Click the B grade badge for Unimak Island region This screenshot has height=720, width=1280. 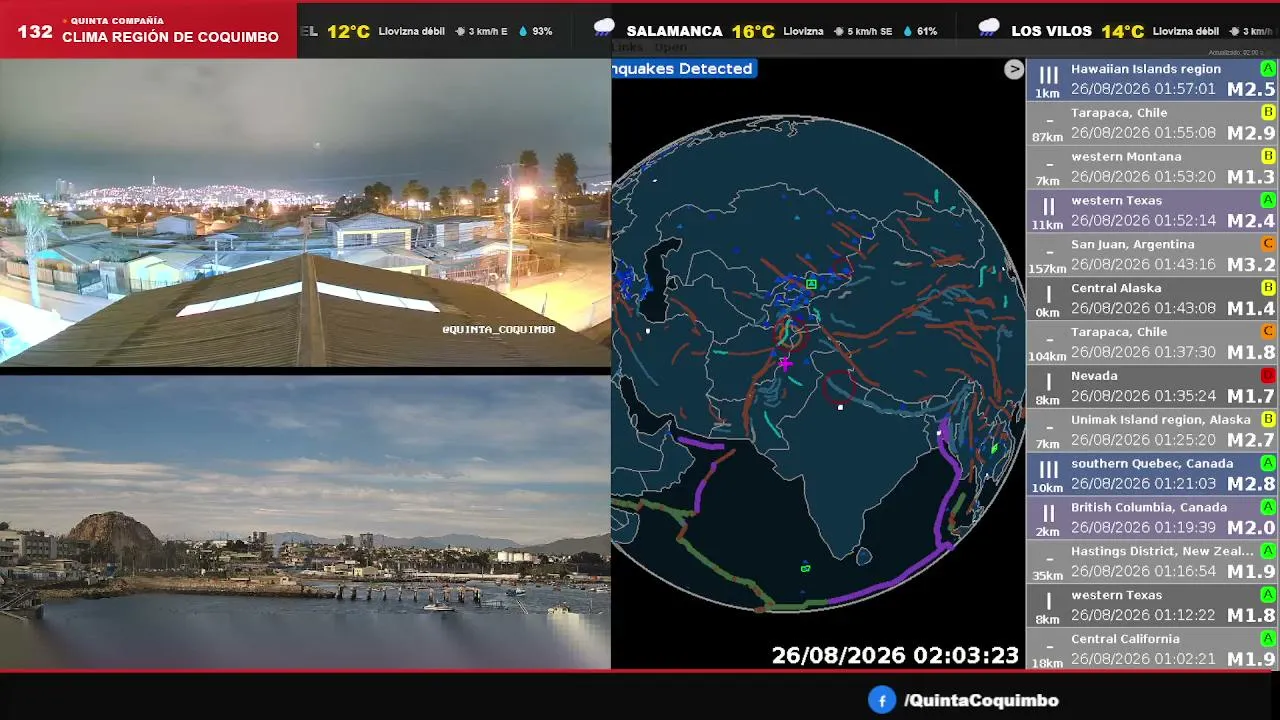point(1268,420)
